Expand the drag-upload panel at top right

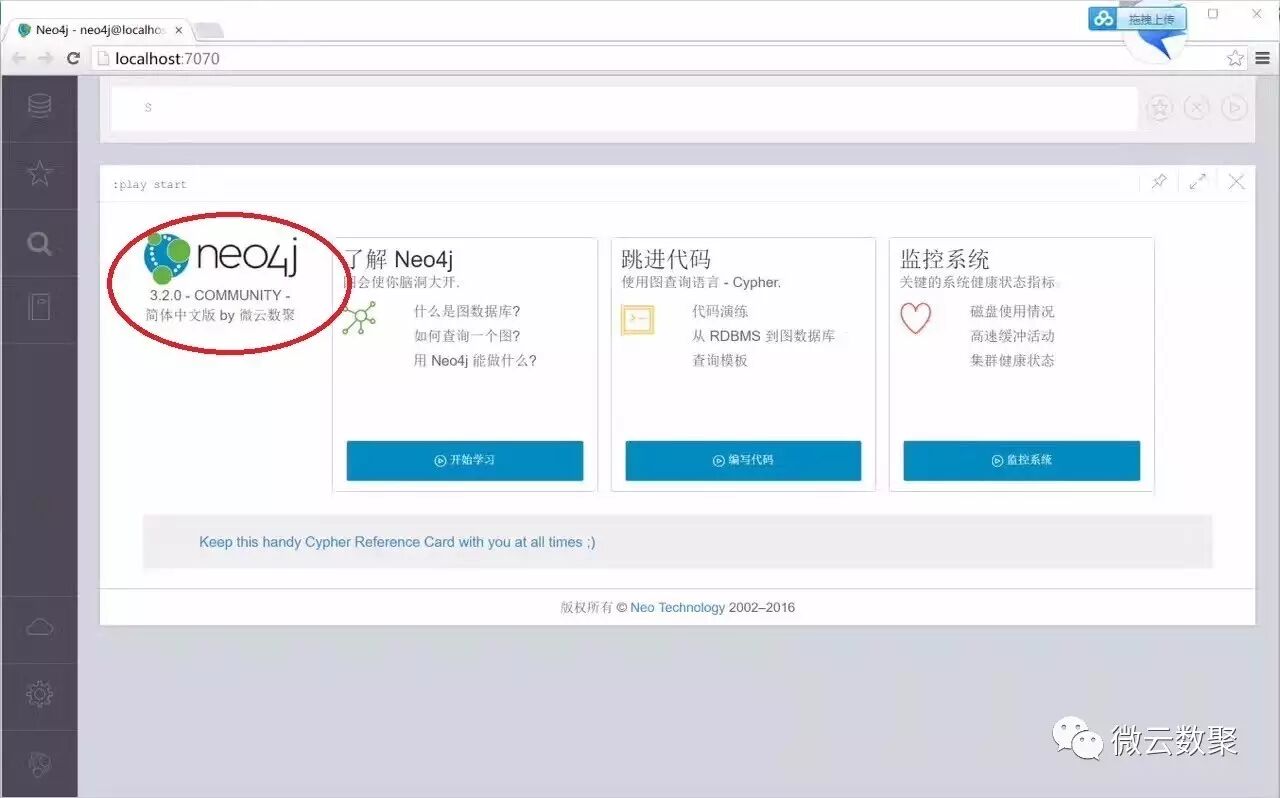[x=1137, y=18]
